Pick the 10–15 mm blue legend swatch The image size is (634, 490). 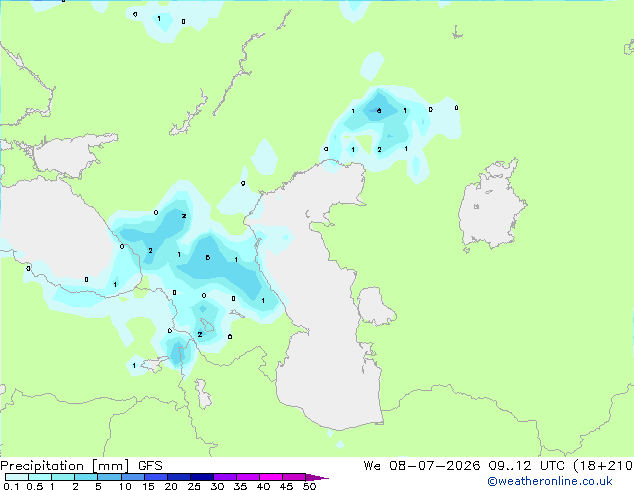pyautogui.click(x=133, y=477)
